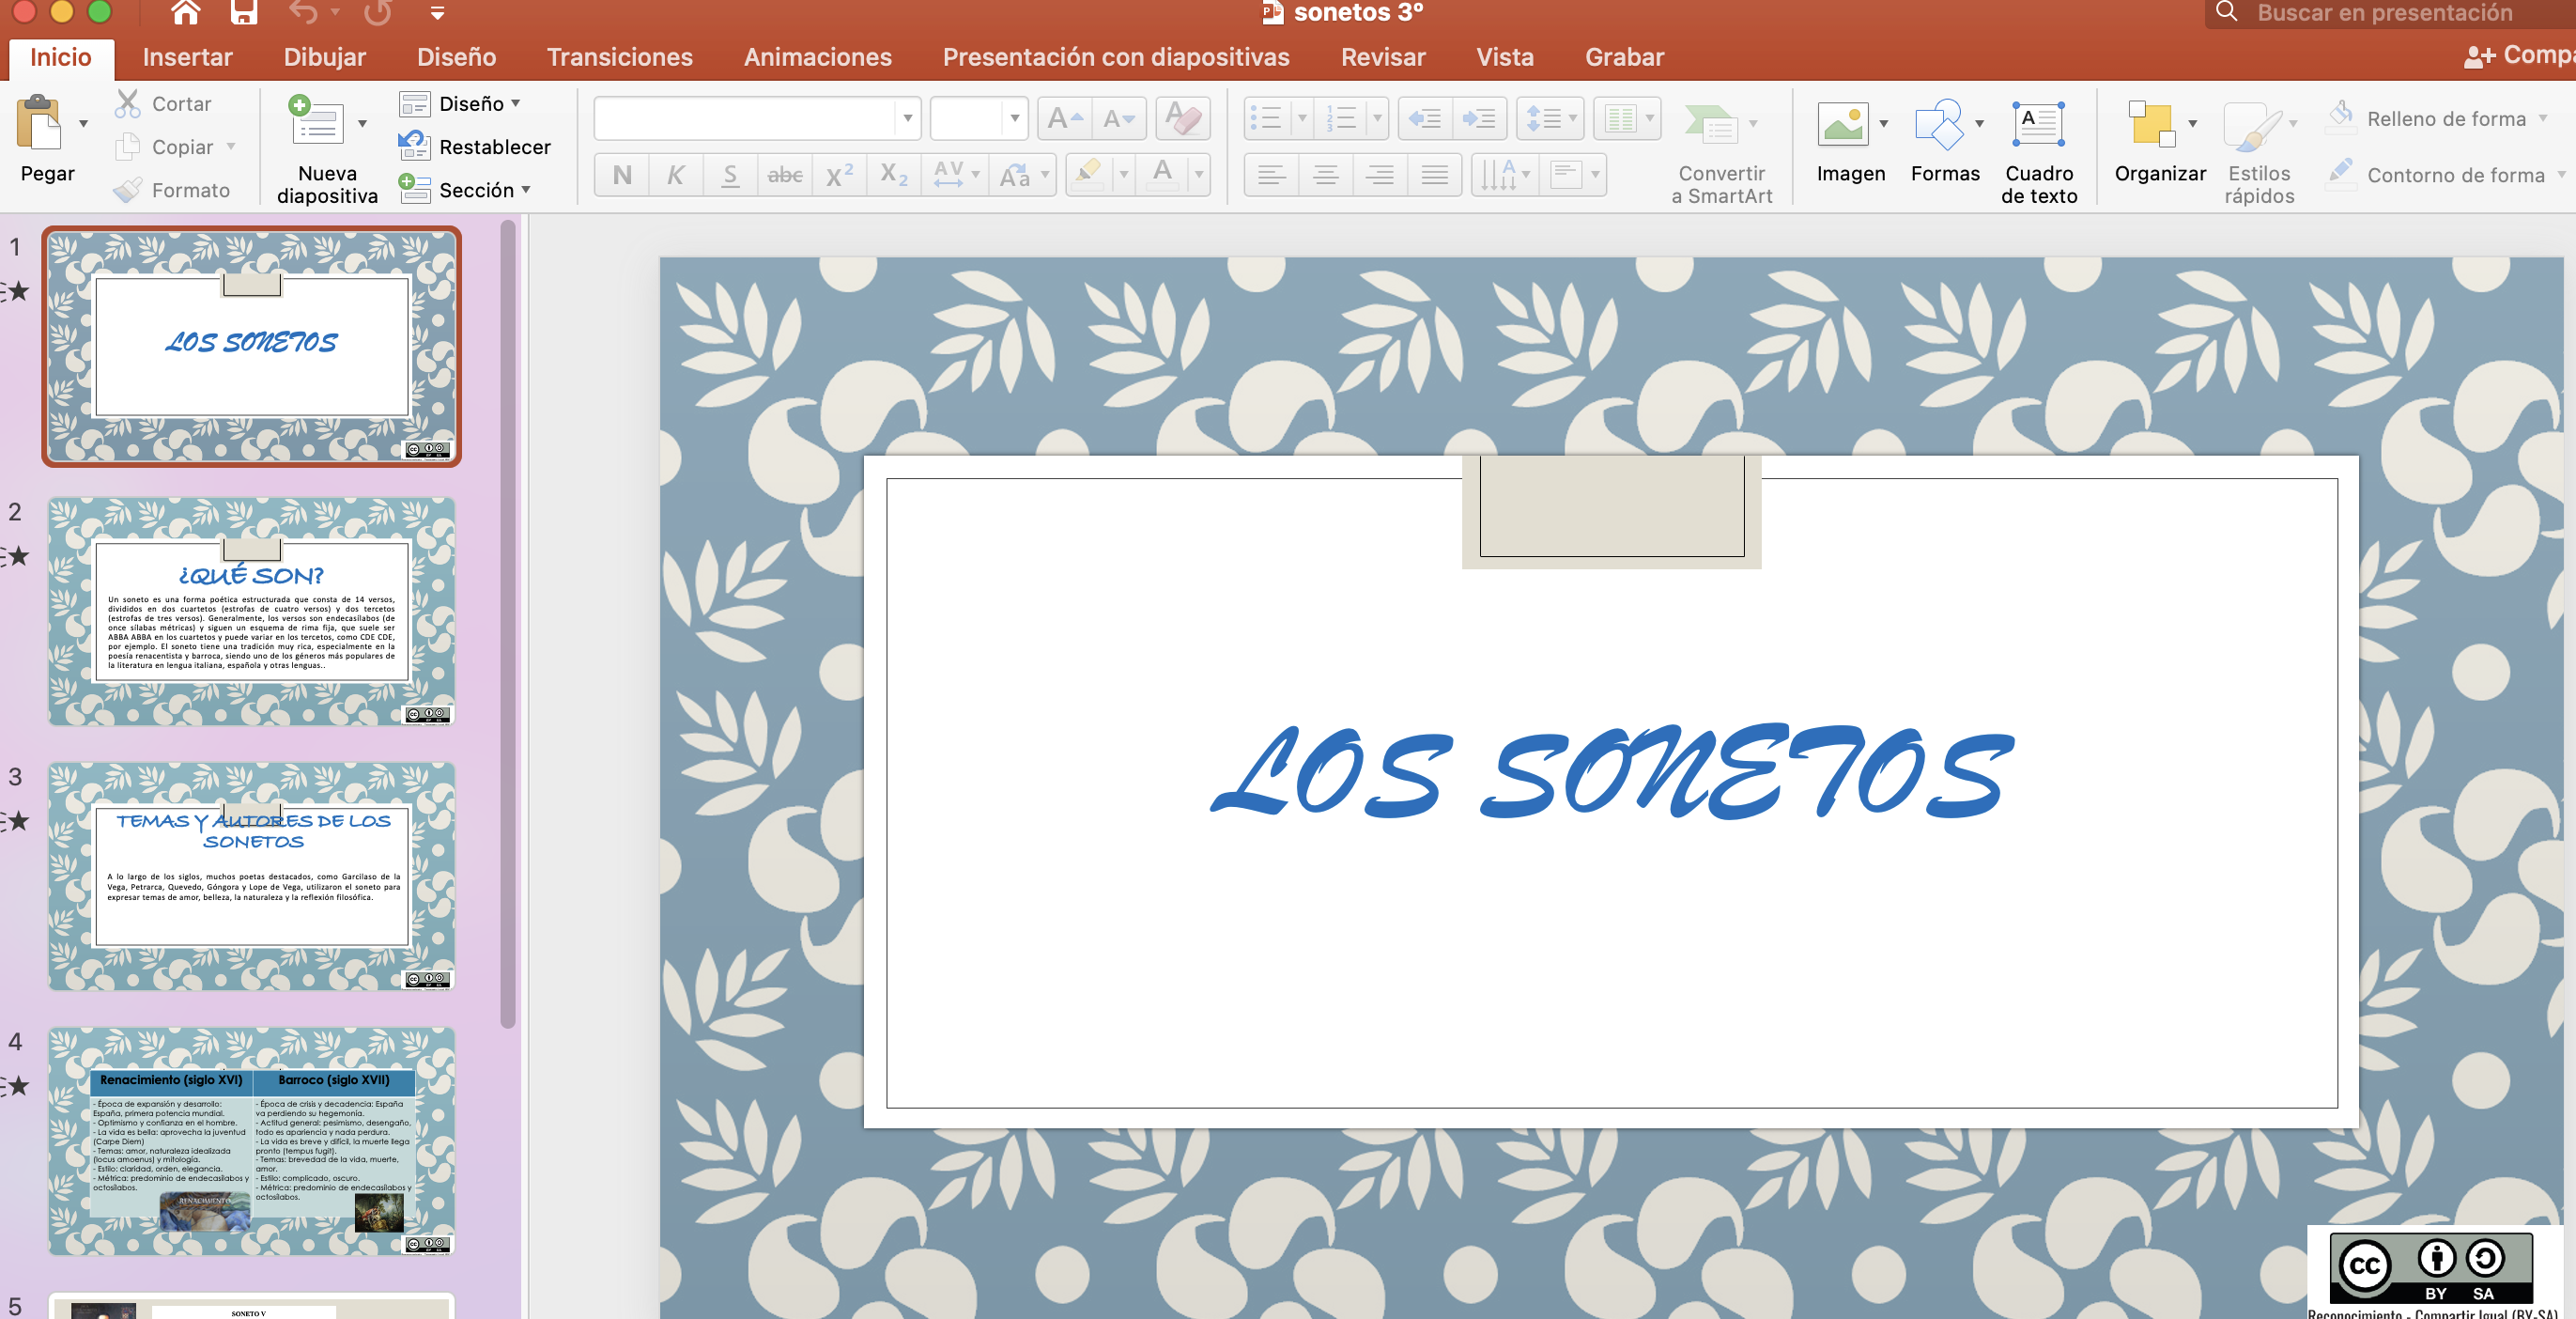2576x1319 pixels.
Task: Justify the text
Action: 1434,175
